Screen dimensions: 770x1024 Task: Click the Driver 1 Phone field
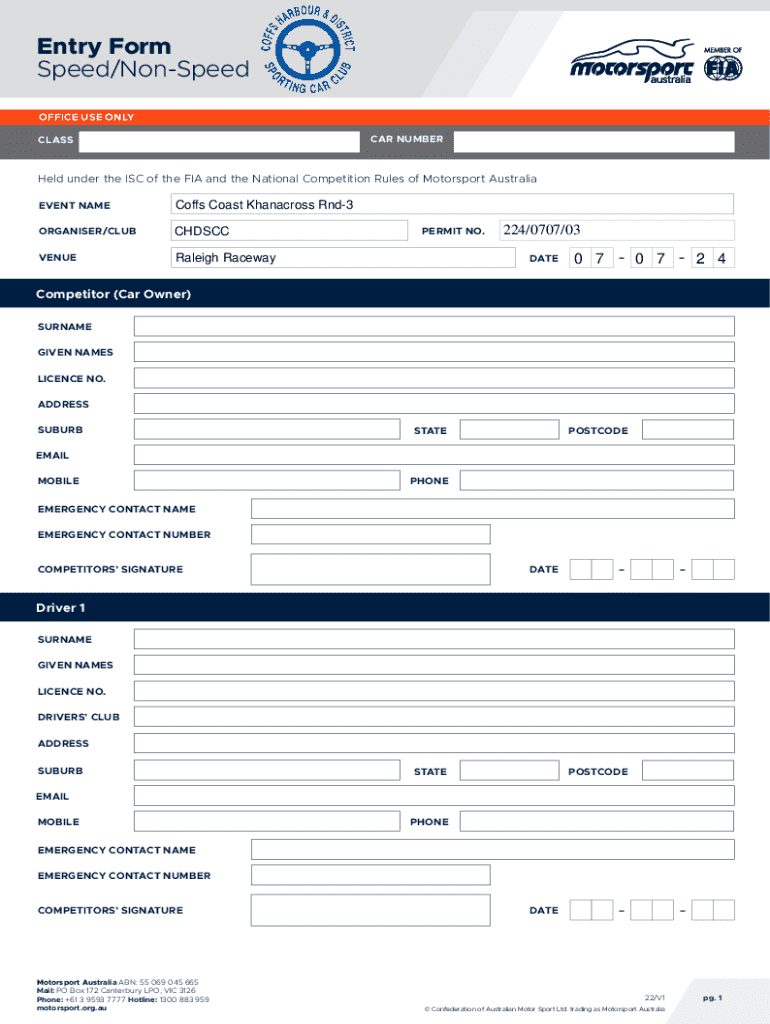(596, 822)
